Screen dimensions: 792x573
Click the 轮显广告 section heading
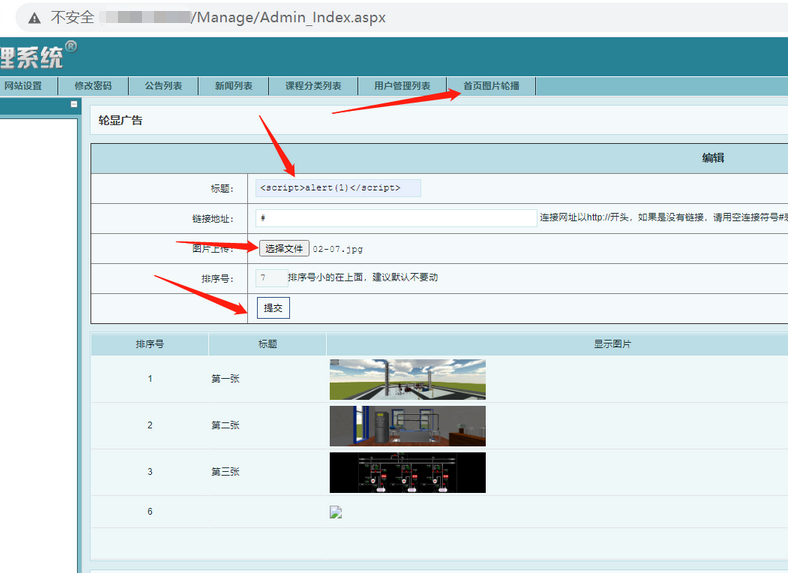[x=120, y=120]
